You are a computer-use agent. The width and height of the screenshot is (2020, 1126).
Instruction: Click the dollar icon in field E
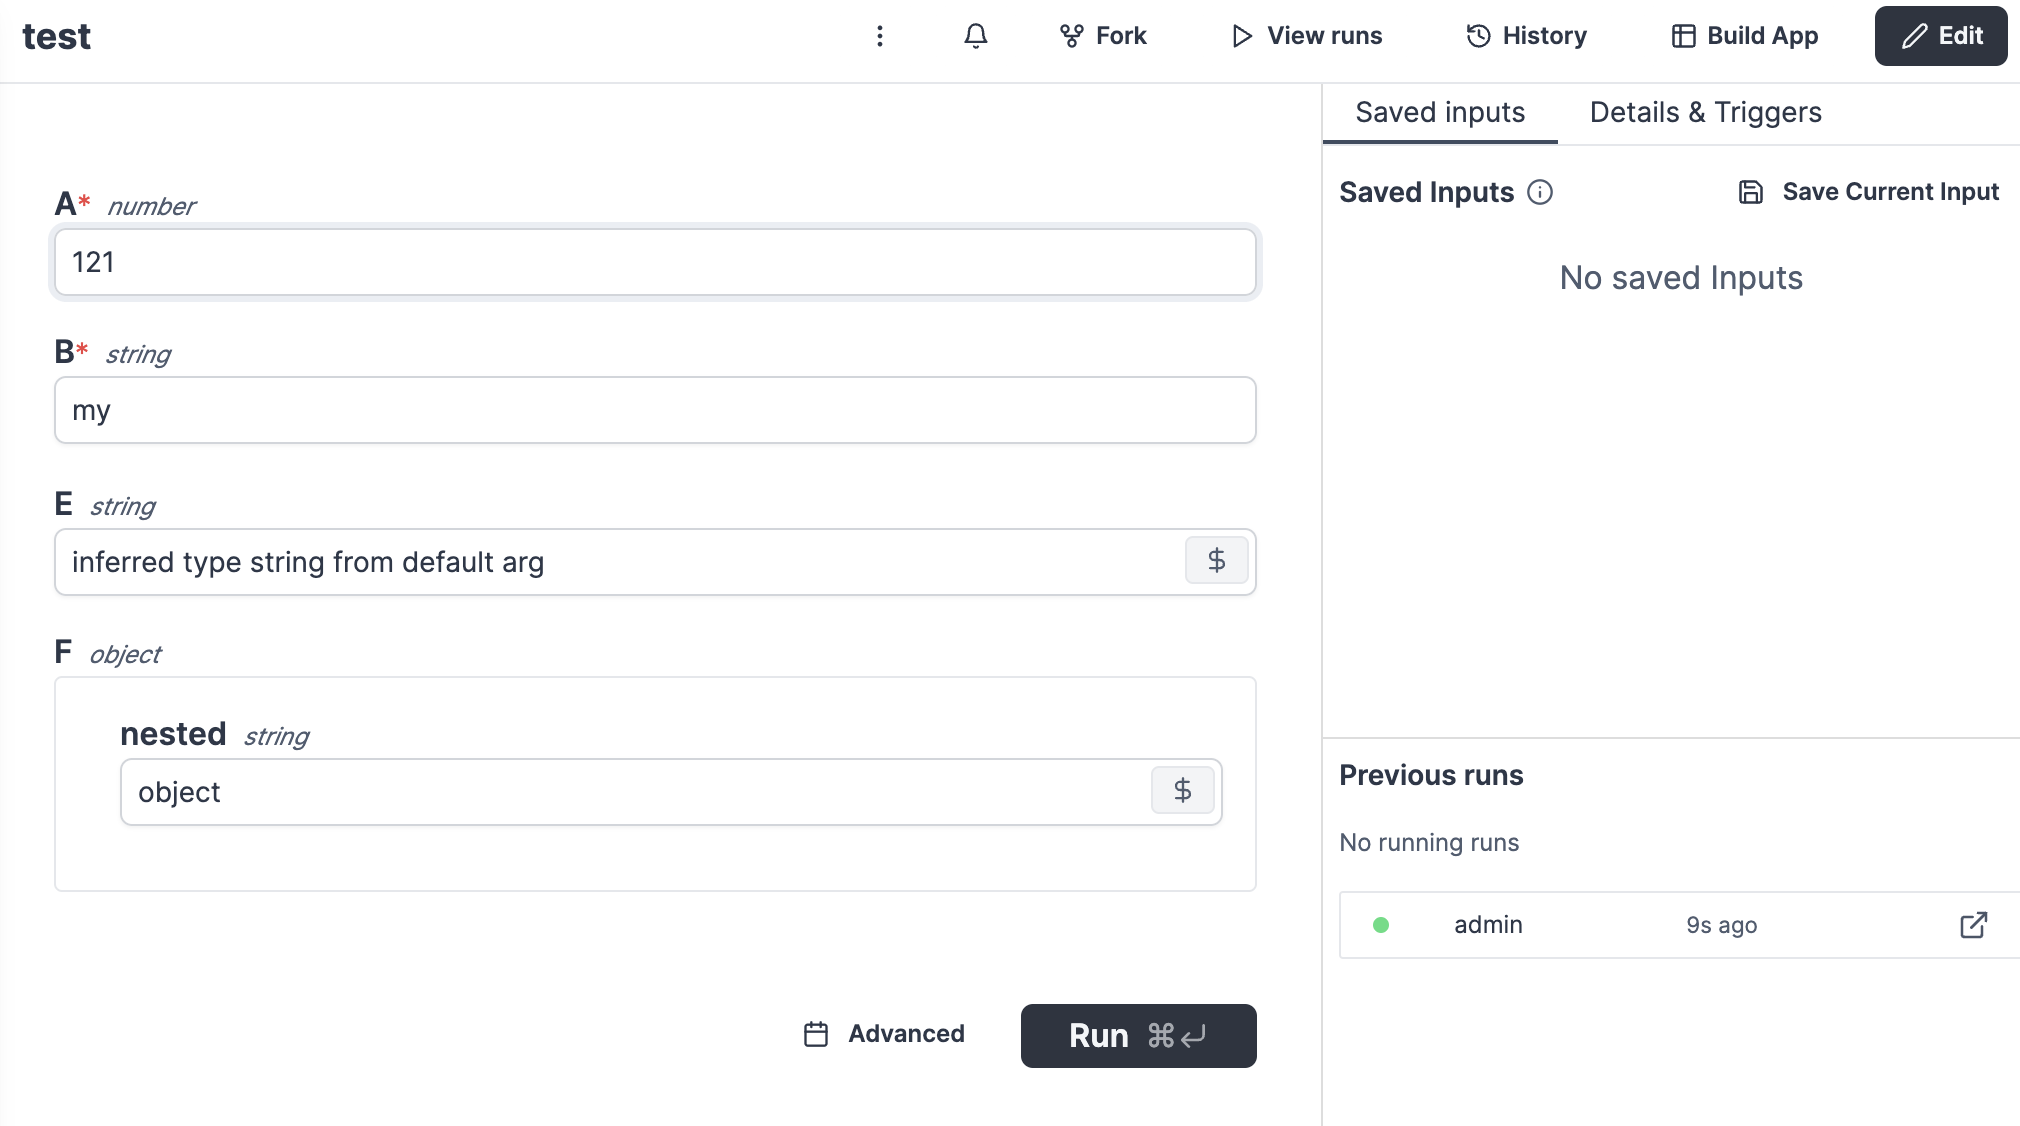click(x=1216, y=560)
